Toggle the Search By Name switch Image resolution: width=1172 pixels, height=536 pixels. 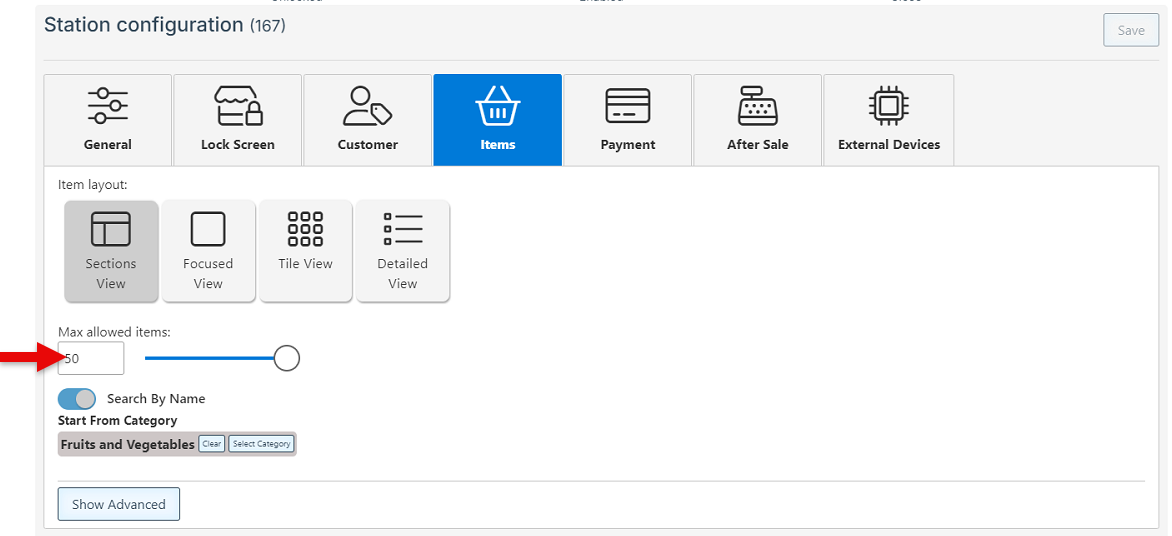(77, 399)
